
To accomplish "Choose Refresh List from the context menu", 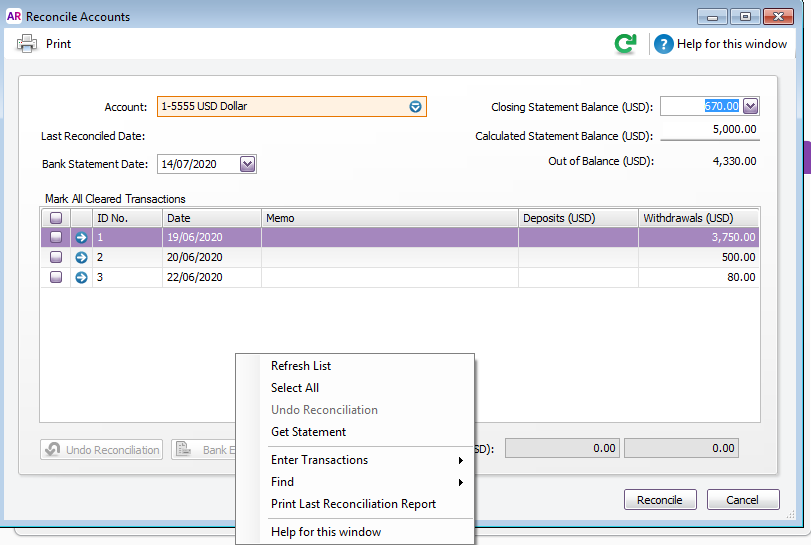I will click(x=301, y=366).
